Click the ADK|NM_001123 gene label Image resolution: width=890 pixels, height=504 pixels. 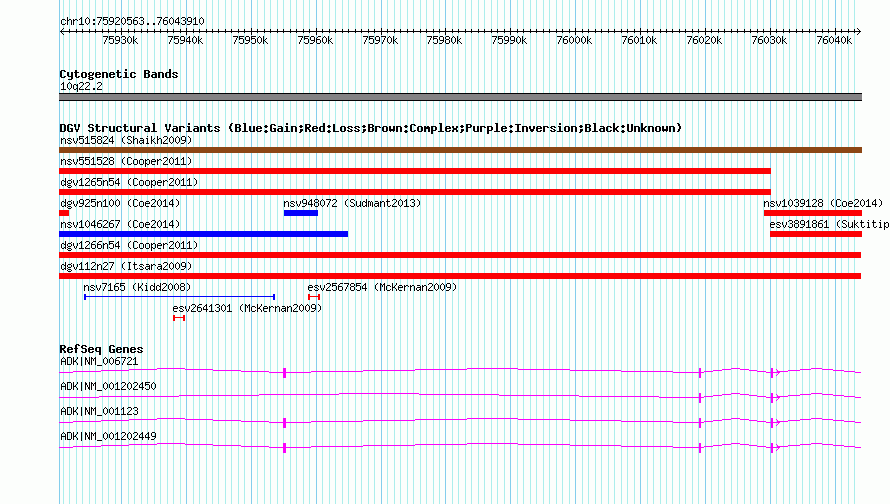pos(99,411)
